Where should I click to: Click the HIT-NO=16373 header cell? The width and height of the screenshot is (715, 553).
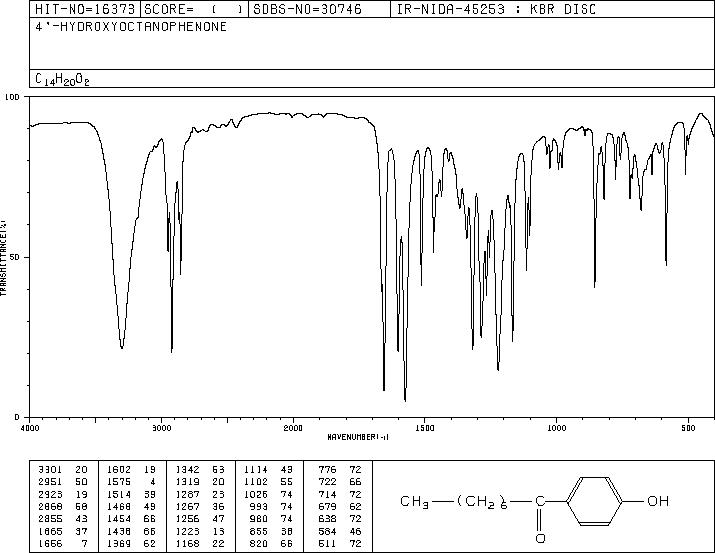pos(85,9)
